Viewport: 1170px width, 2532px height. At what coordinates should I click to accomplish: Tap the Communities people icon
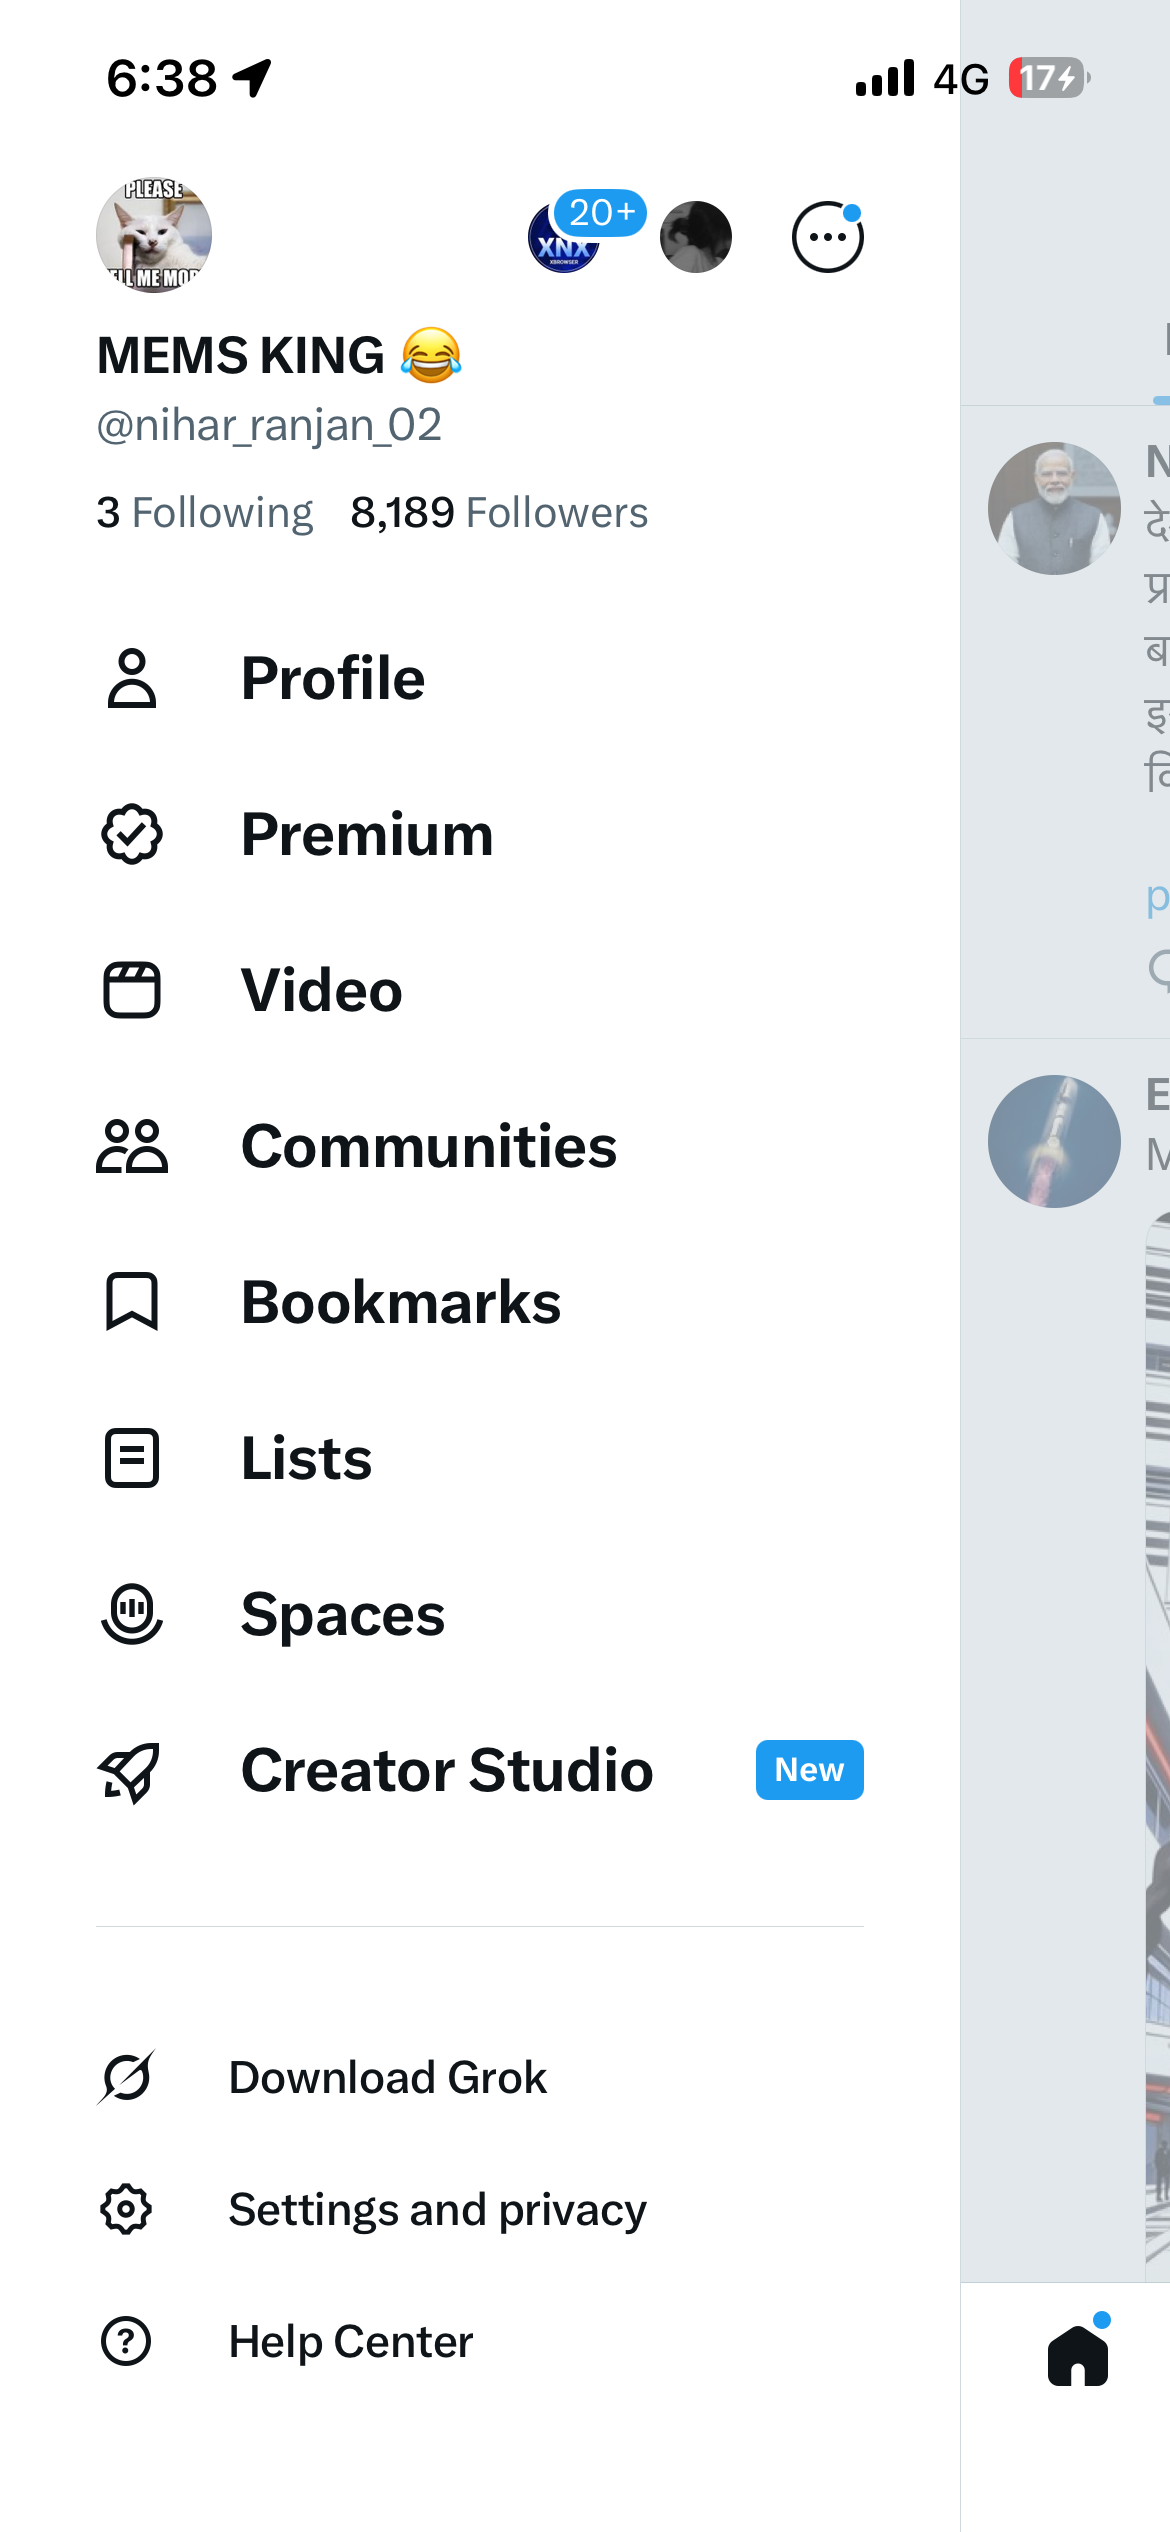[x=132, y=1146]
